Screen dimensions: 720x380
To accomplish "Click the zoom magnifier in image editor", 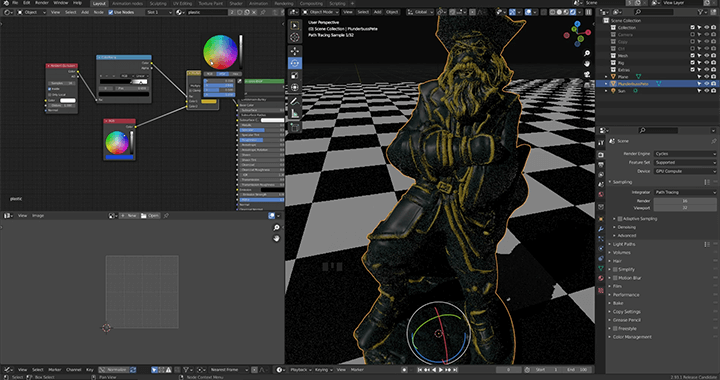I will tap(276, 228).
